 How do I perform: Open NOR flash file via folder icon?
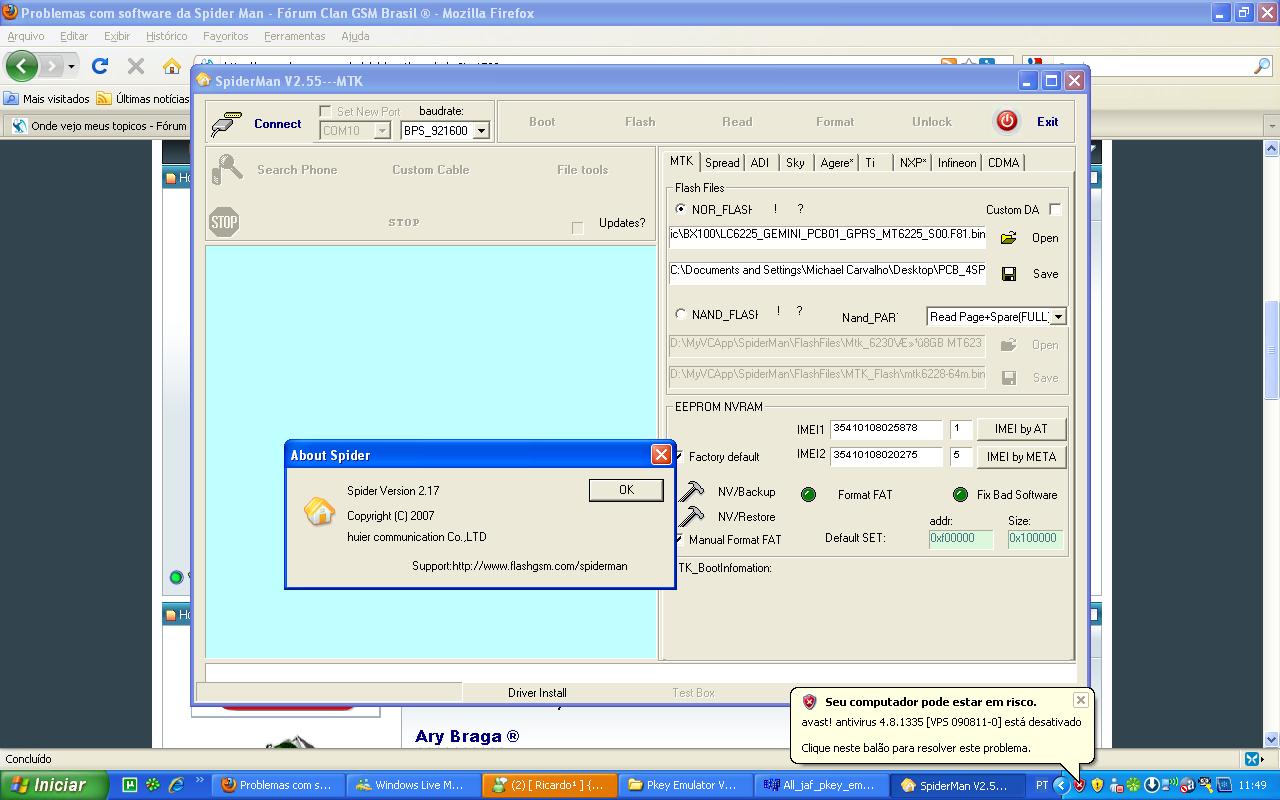tap(1008, 238)
